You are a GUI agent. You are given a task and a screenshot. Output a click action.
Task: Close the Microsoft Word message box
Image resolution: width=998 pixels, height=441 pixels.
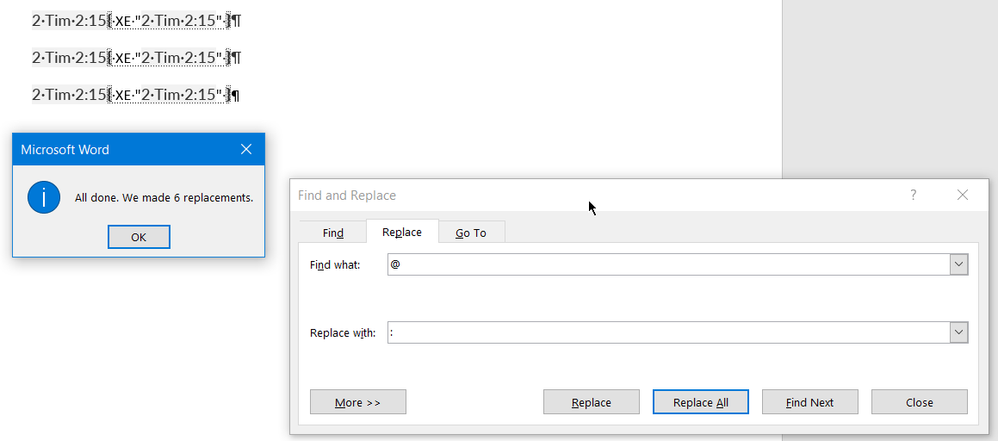coord(246,150)
